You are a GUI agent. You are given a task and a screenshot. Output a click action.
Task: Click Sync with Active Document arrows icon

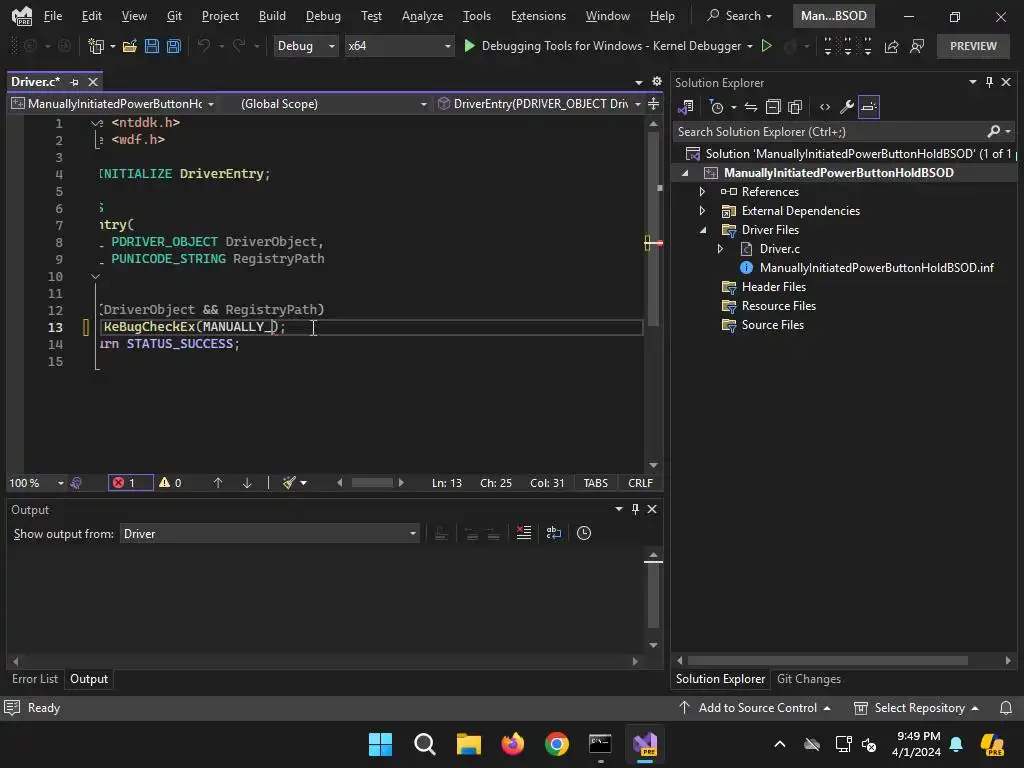[751, 107]
